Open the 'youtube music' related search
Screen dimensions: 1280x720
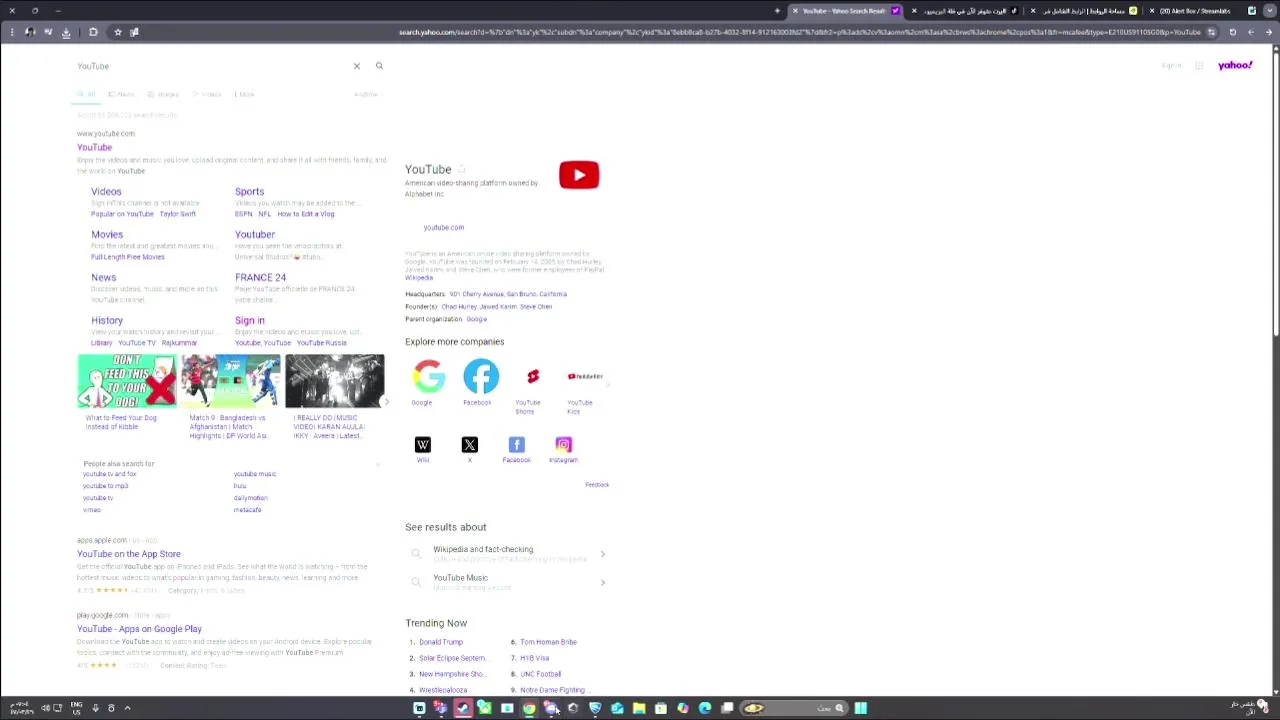point(254,474)
